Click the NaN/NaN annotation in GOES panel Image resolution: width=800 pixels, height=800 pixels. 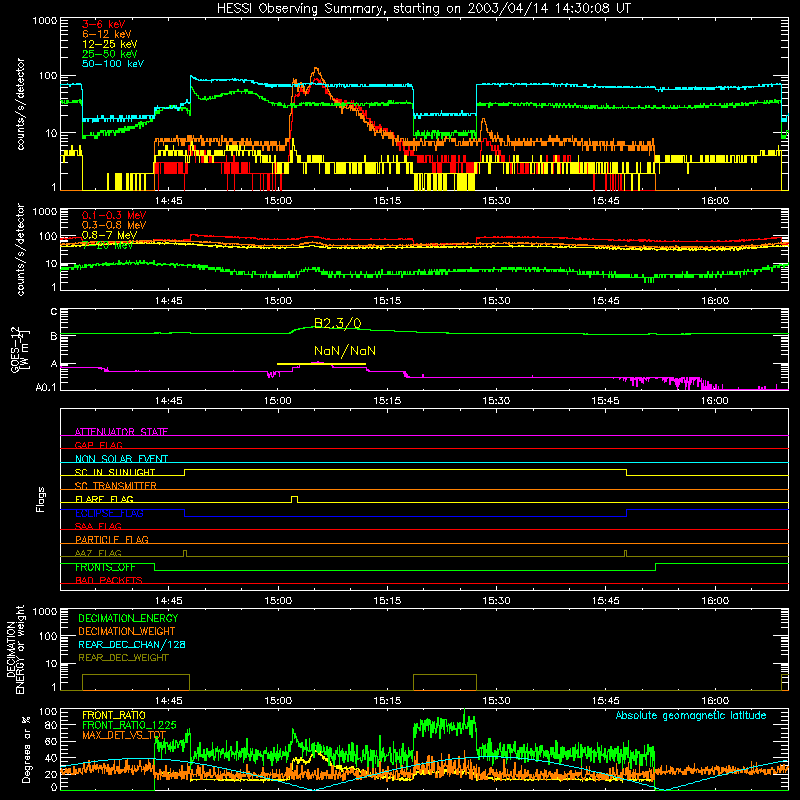point(345,351)
